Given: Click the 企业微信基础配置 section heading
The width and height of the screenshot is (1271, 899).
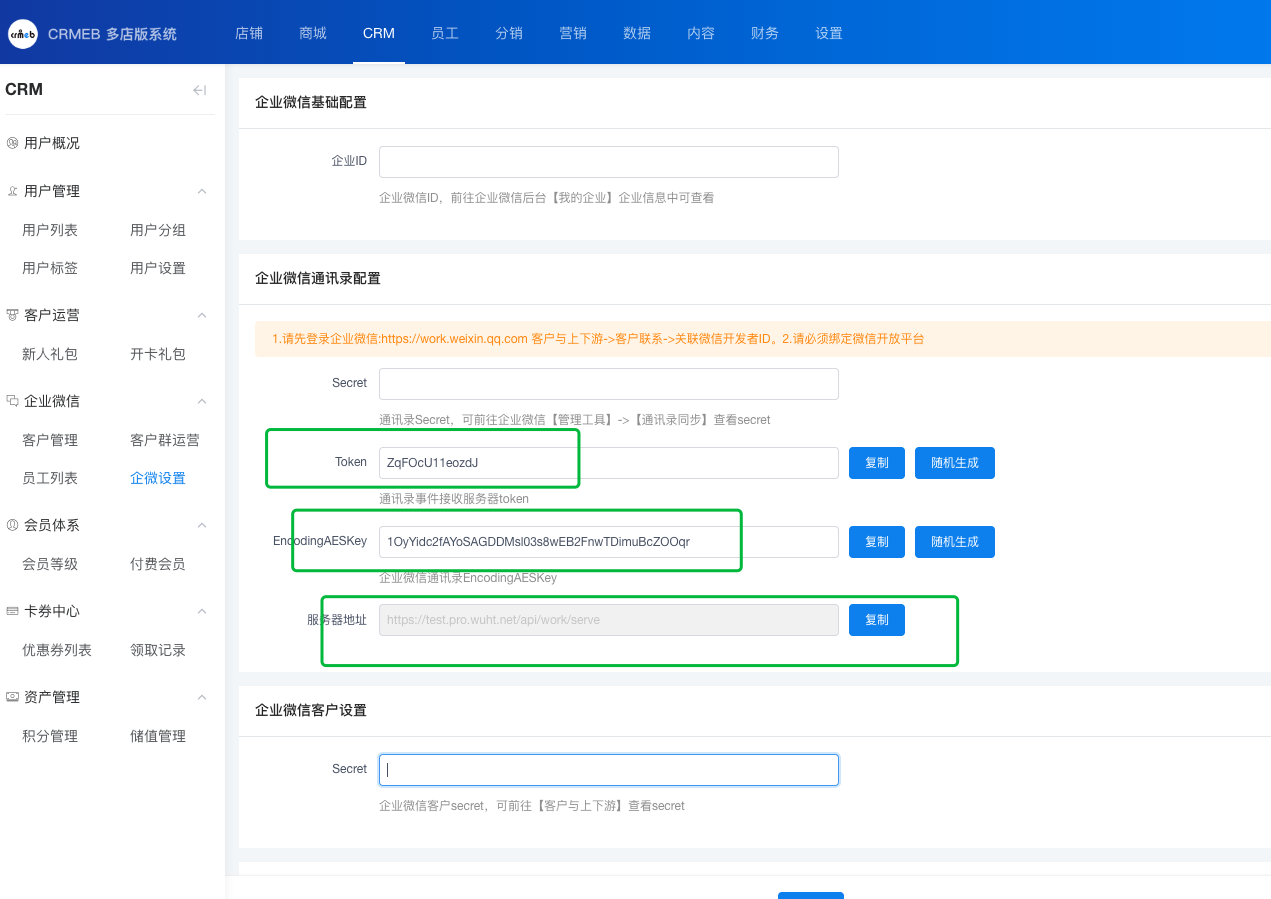Looking at the screenshot, I should point(311,102).
